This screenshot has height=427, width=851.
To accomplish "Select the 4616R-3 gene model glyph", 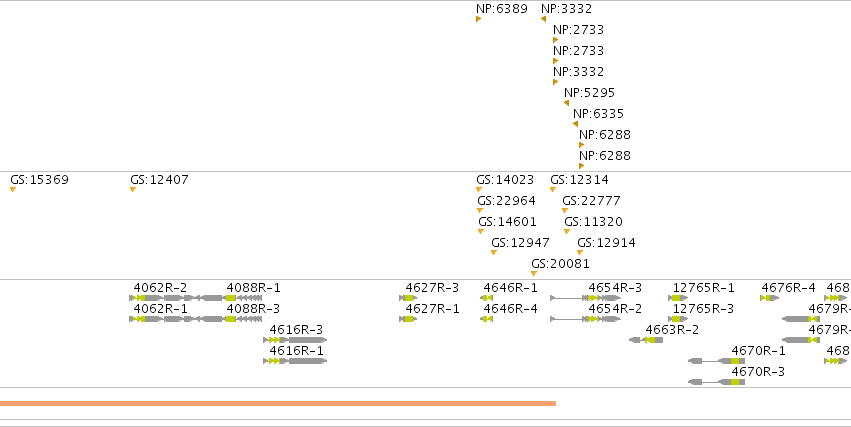I will pyautogui.click(x=295, y=340).
